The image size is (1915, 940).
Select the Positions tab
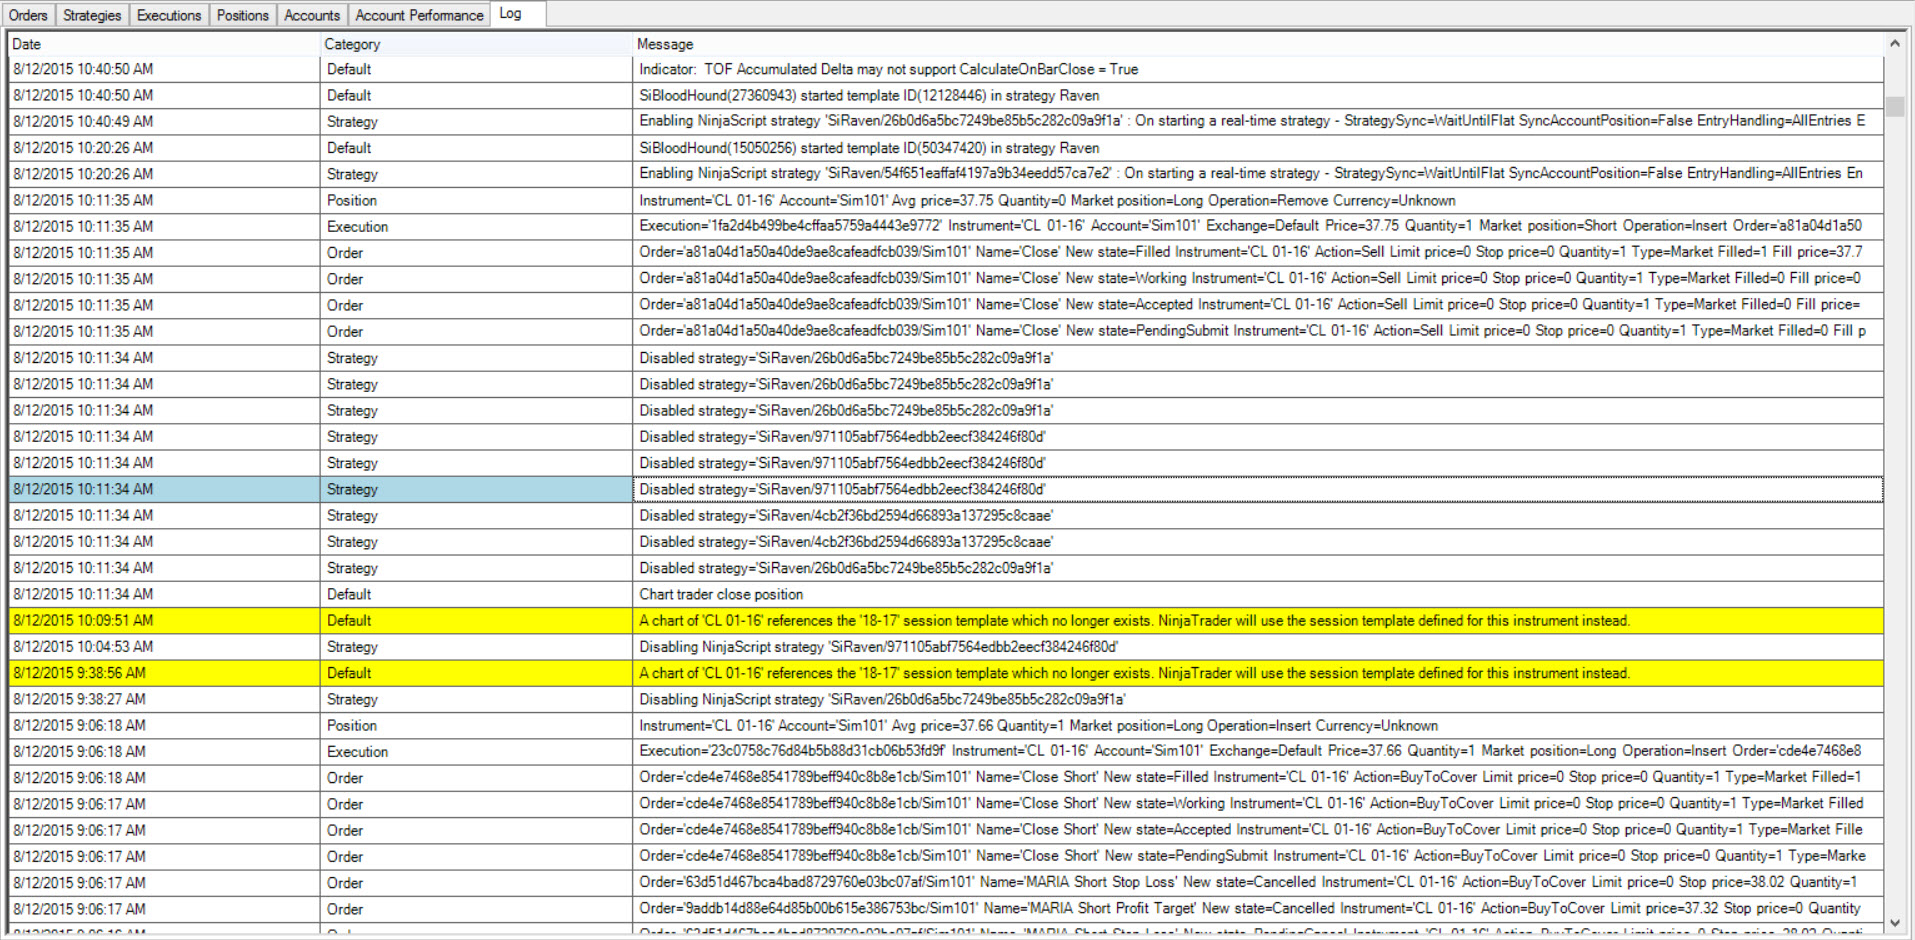(x=243, y=15)
